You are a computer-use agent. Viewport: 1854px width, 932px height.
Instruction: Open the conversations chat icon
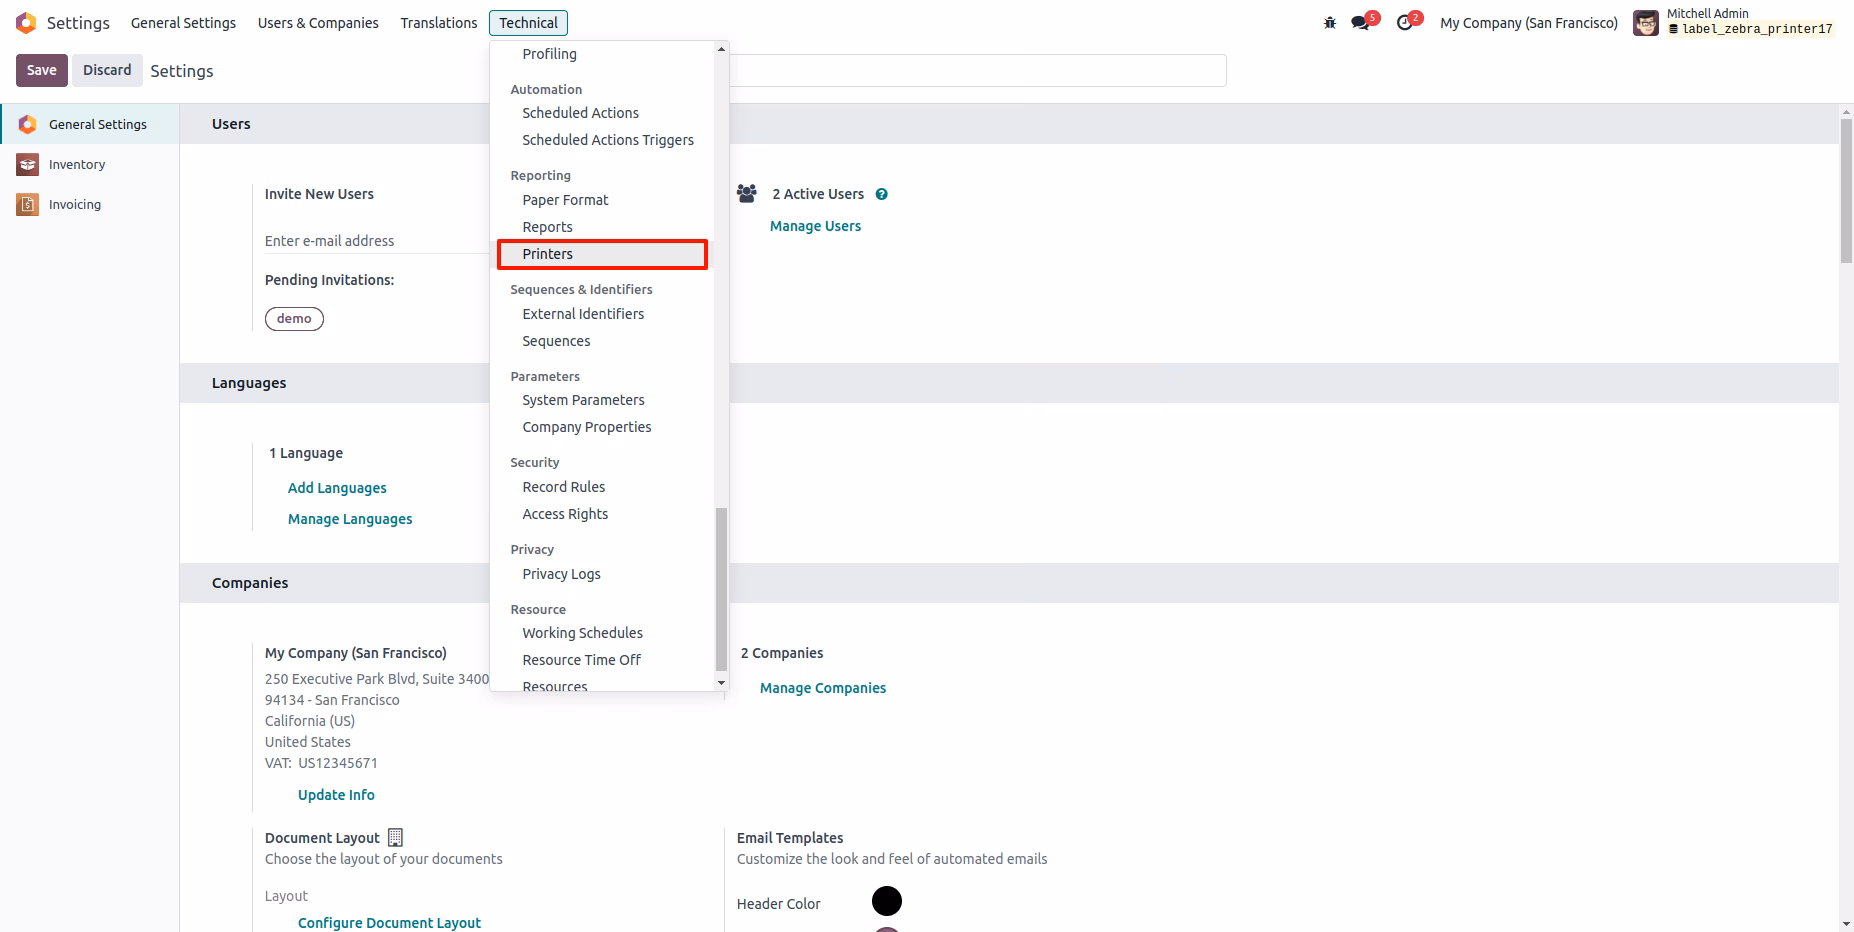[x=1360, y=22]
